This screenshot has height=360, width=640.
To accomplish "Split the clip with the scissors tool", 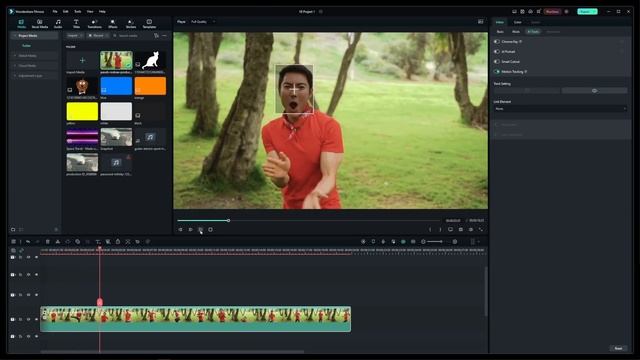I will click(x=58, y=242).
